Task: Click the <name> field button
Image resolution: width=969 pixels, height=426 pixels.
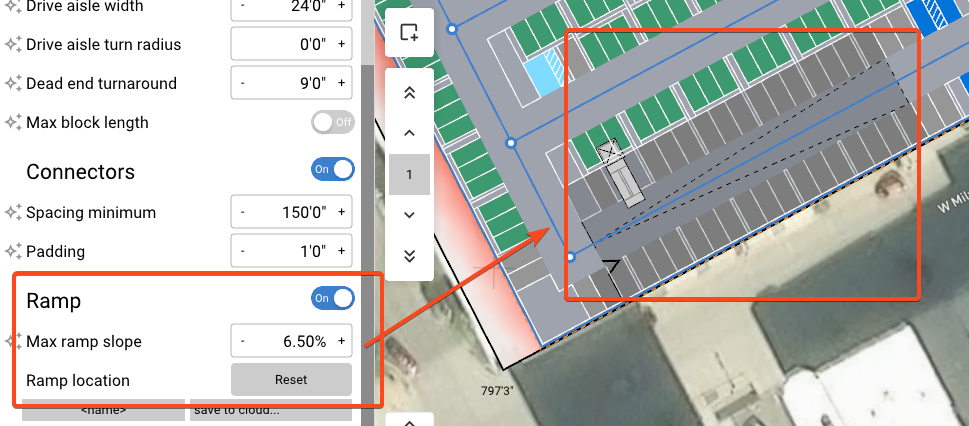Action: click(x=103, y=410)
